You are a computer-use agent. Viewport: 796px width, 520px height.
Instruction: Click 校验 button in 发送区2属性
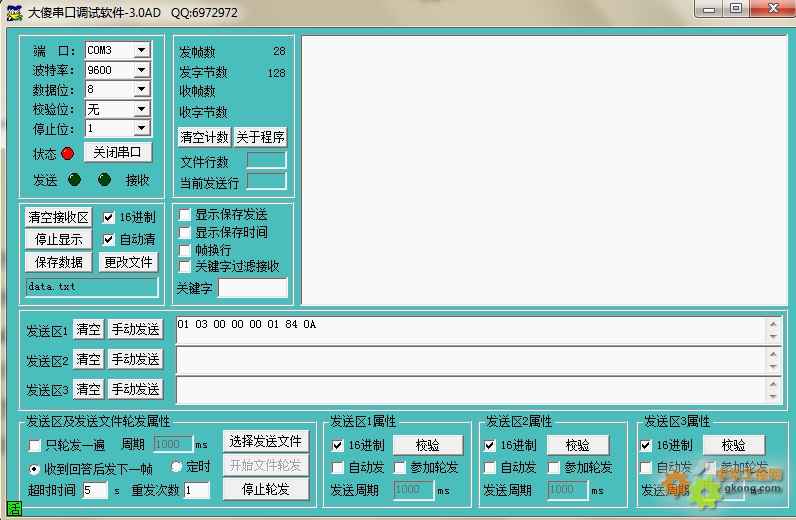pyautogui.click(x=578, y=445)
